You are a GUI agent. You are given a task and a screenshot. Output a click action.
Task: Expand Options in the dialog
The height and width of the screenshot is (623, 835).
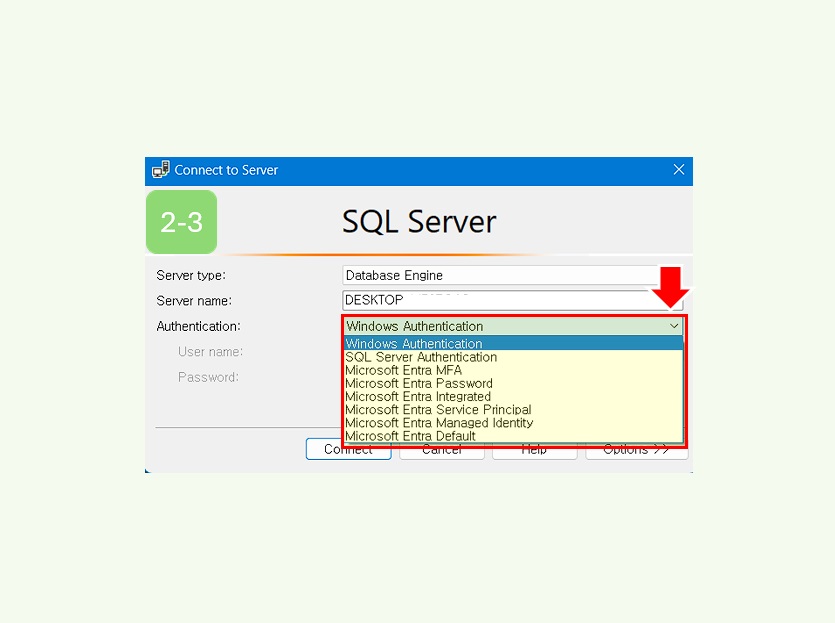click(x=636, y=450)
